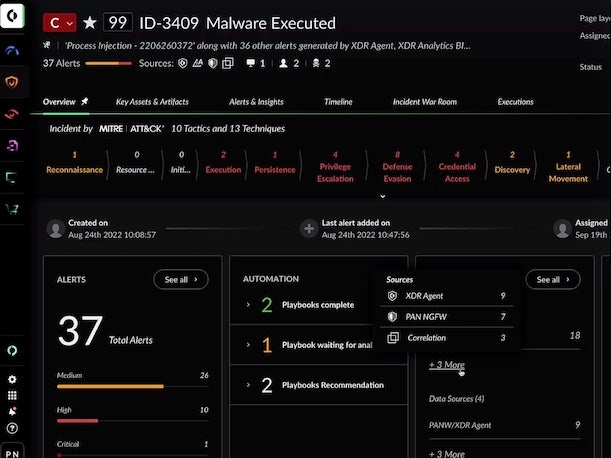Open the Incident War Room tab
611x458 pixels.
(424, 102)
